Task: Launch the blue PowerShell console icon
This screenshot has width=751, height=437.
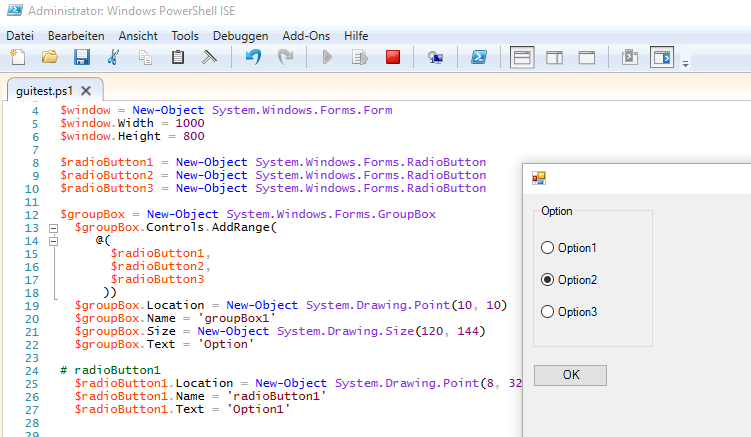Action: click(480, 58)
